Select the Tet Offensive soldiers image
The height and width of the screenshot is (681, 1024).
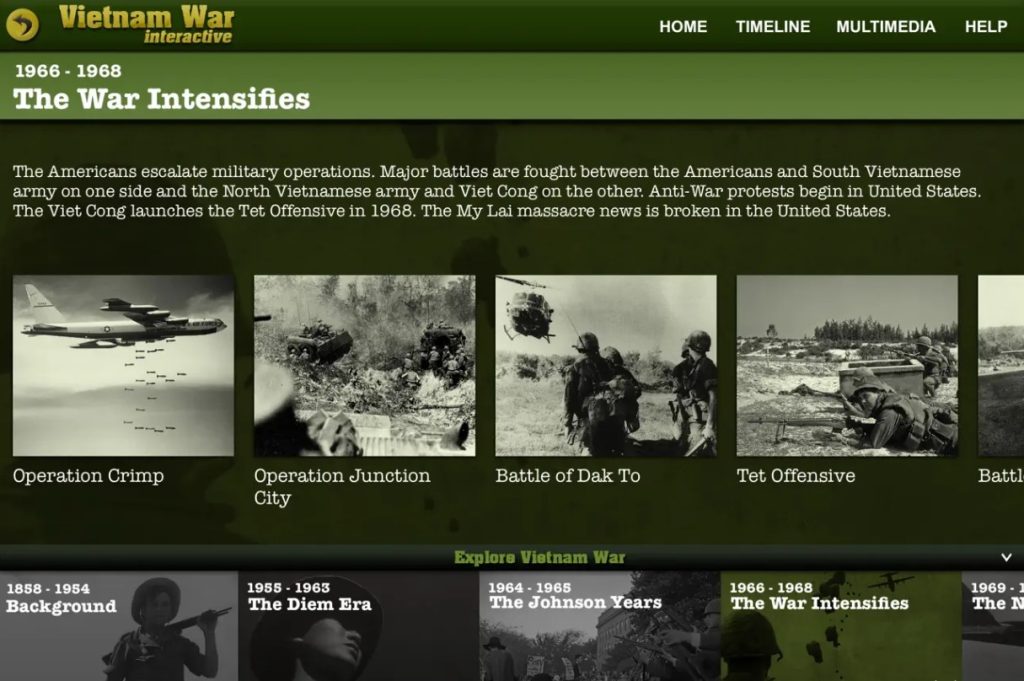pyautogui.click(x=846, y=366)
